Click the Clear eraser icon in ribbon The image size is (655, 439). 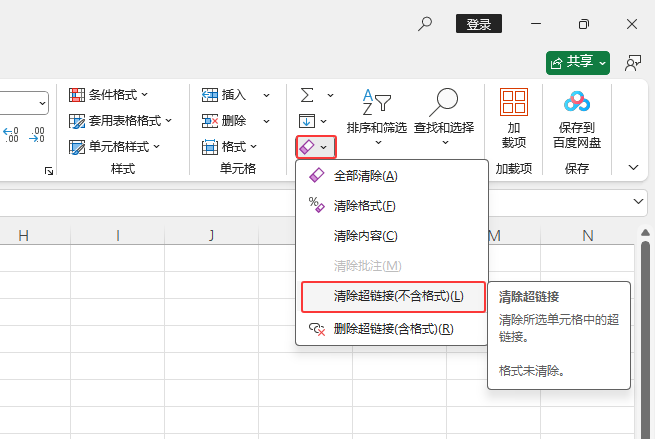[x=307, y=146]
